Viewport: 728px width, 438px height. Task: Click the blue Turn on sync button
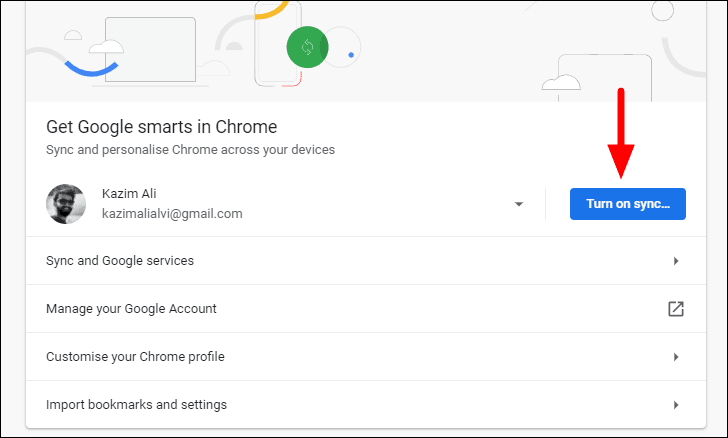click(628, 204)
